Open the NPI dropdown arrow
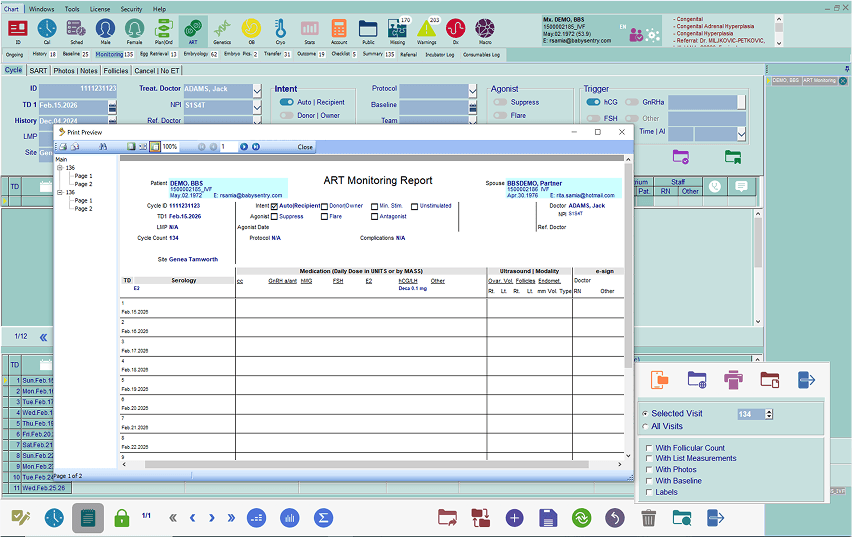Viewport: 852px width, 537px height. [257, 107]
